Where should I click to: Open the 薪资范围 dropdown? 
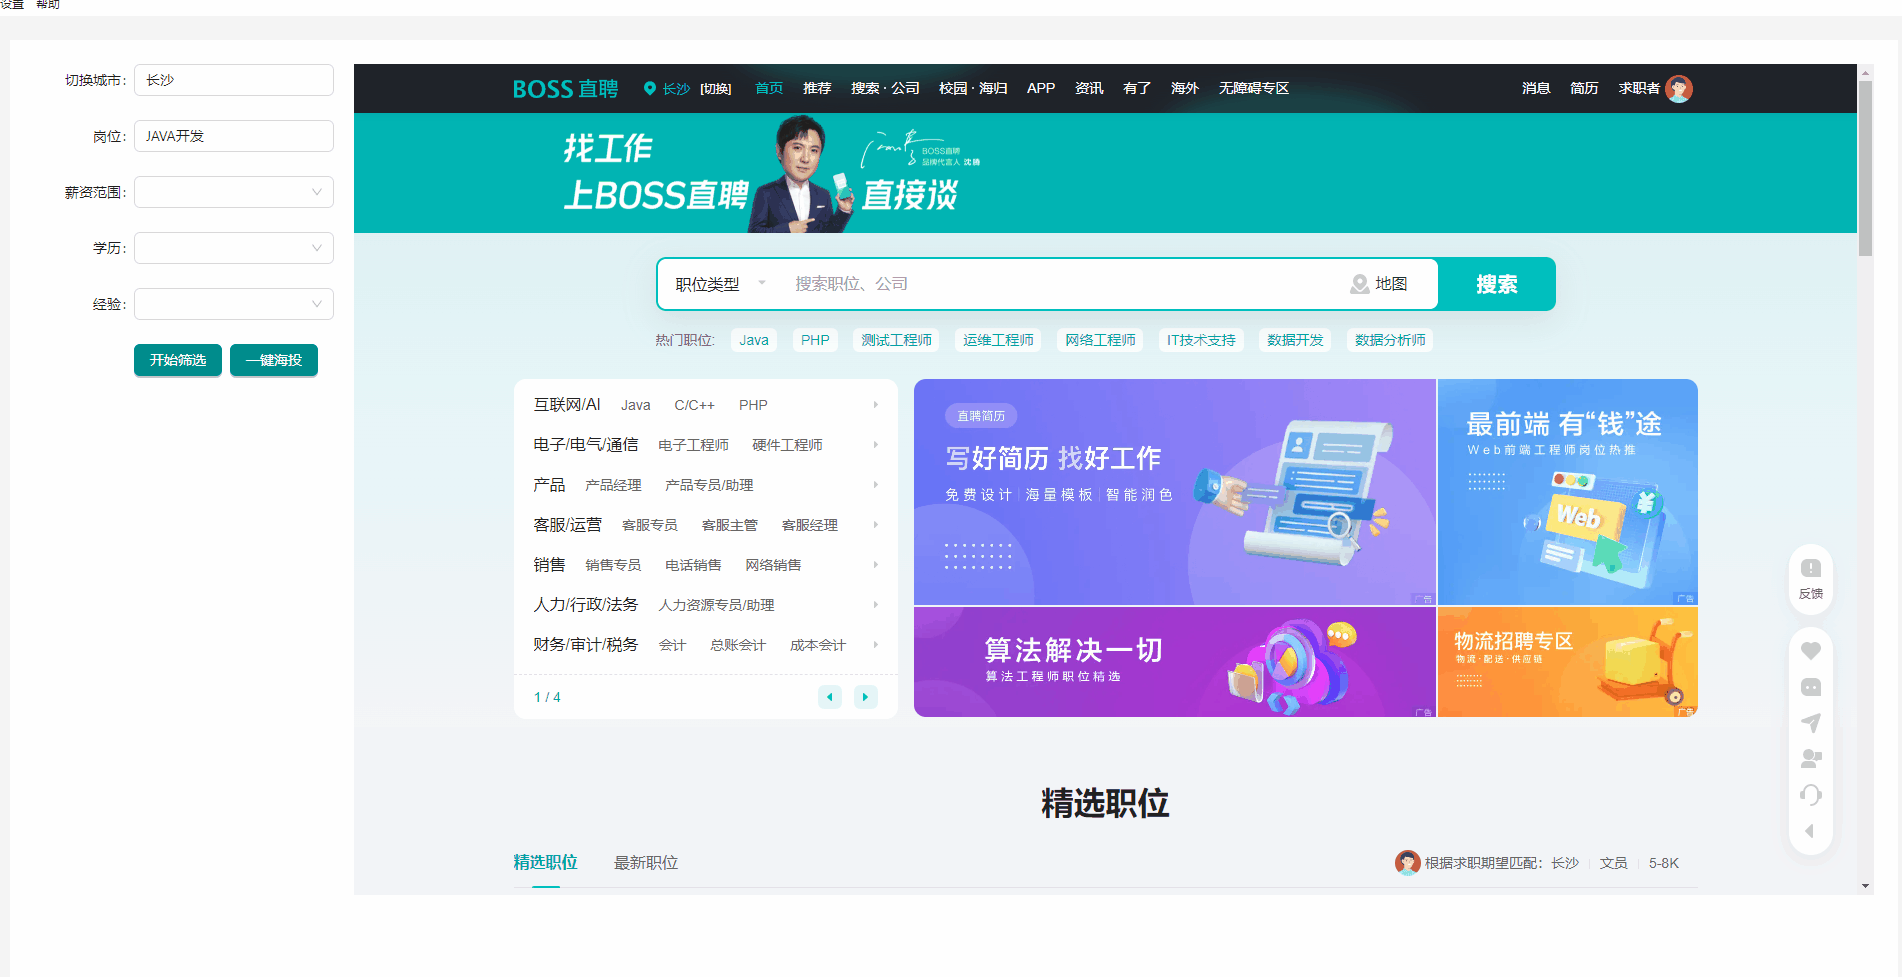[x=234, y=192]
